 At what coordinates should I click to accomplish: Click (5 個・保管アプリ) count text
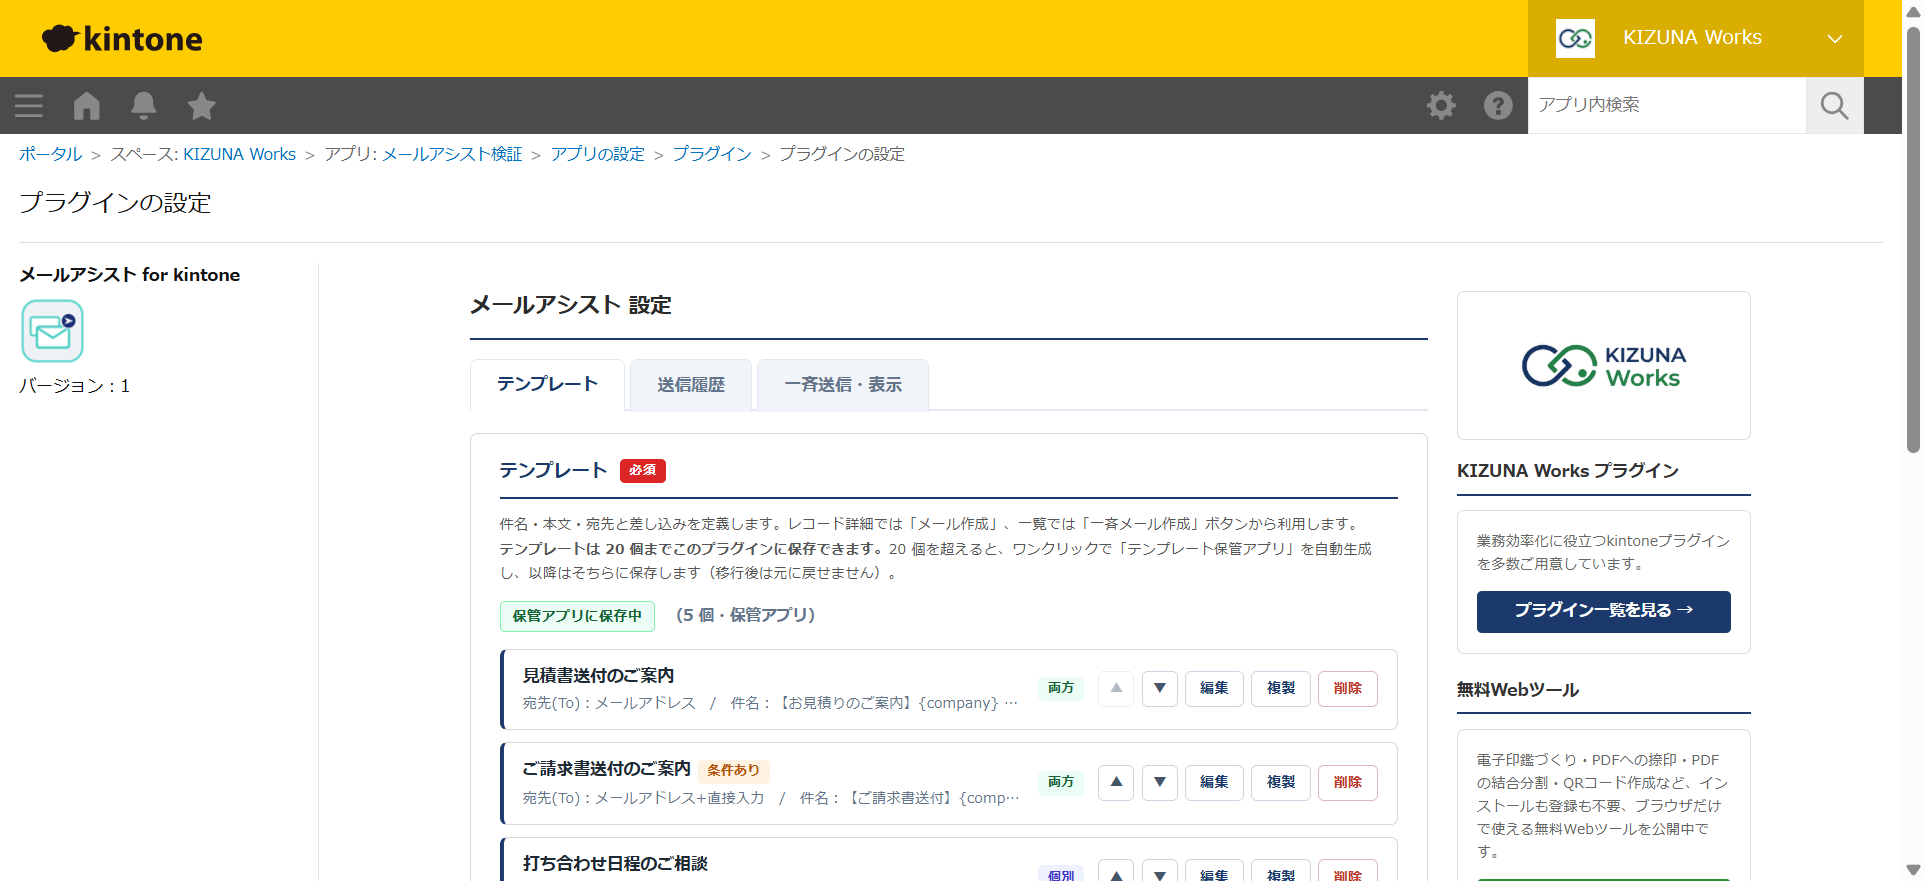(745, 615)
